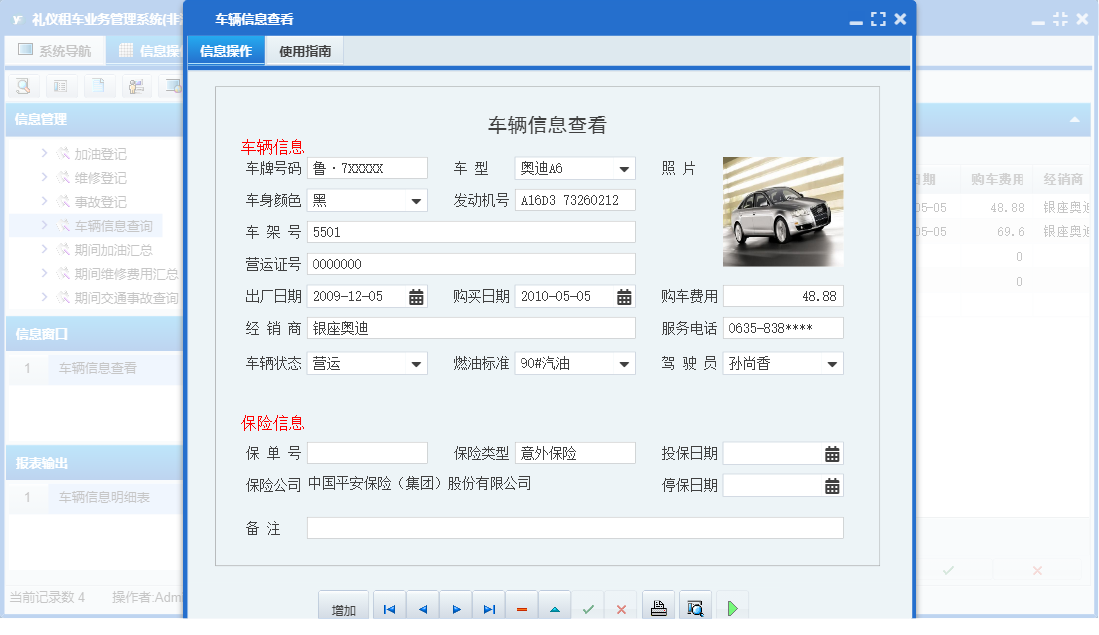Open calendar picker for 出厂日期
The height and width of the screenshot is (635, 1099).
coord(414,297)
